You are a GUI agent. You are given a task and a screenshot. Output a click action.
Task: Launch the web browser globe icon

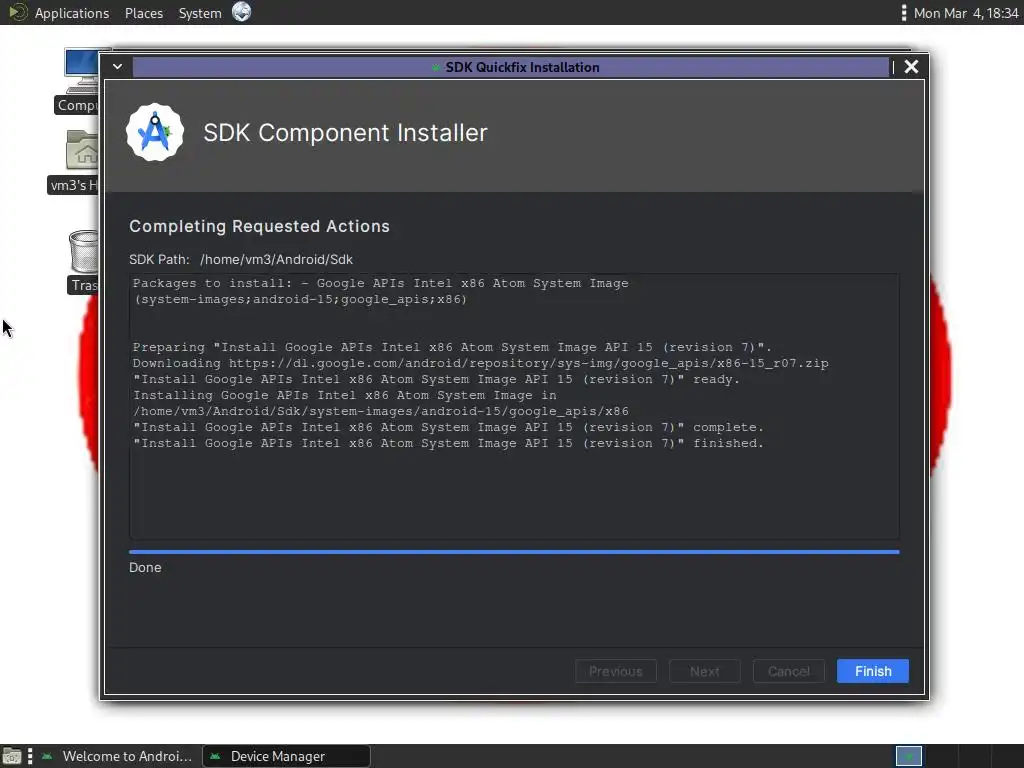coord(242,12)
